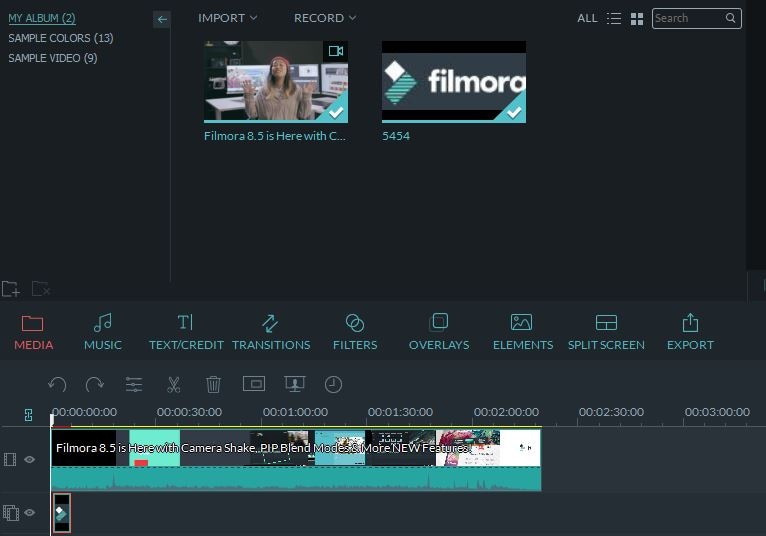766x536 pixels.
Task: Click the record voiceover icon in the timeline toolbar
Action: 295,384
